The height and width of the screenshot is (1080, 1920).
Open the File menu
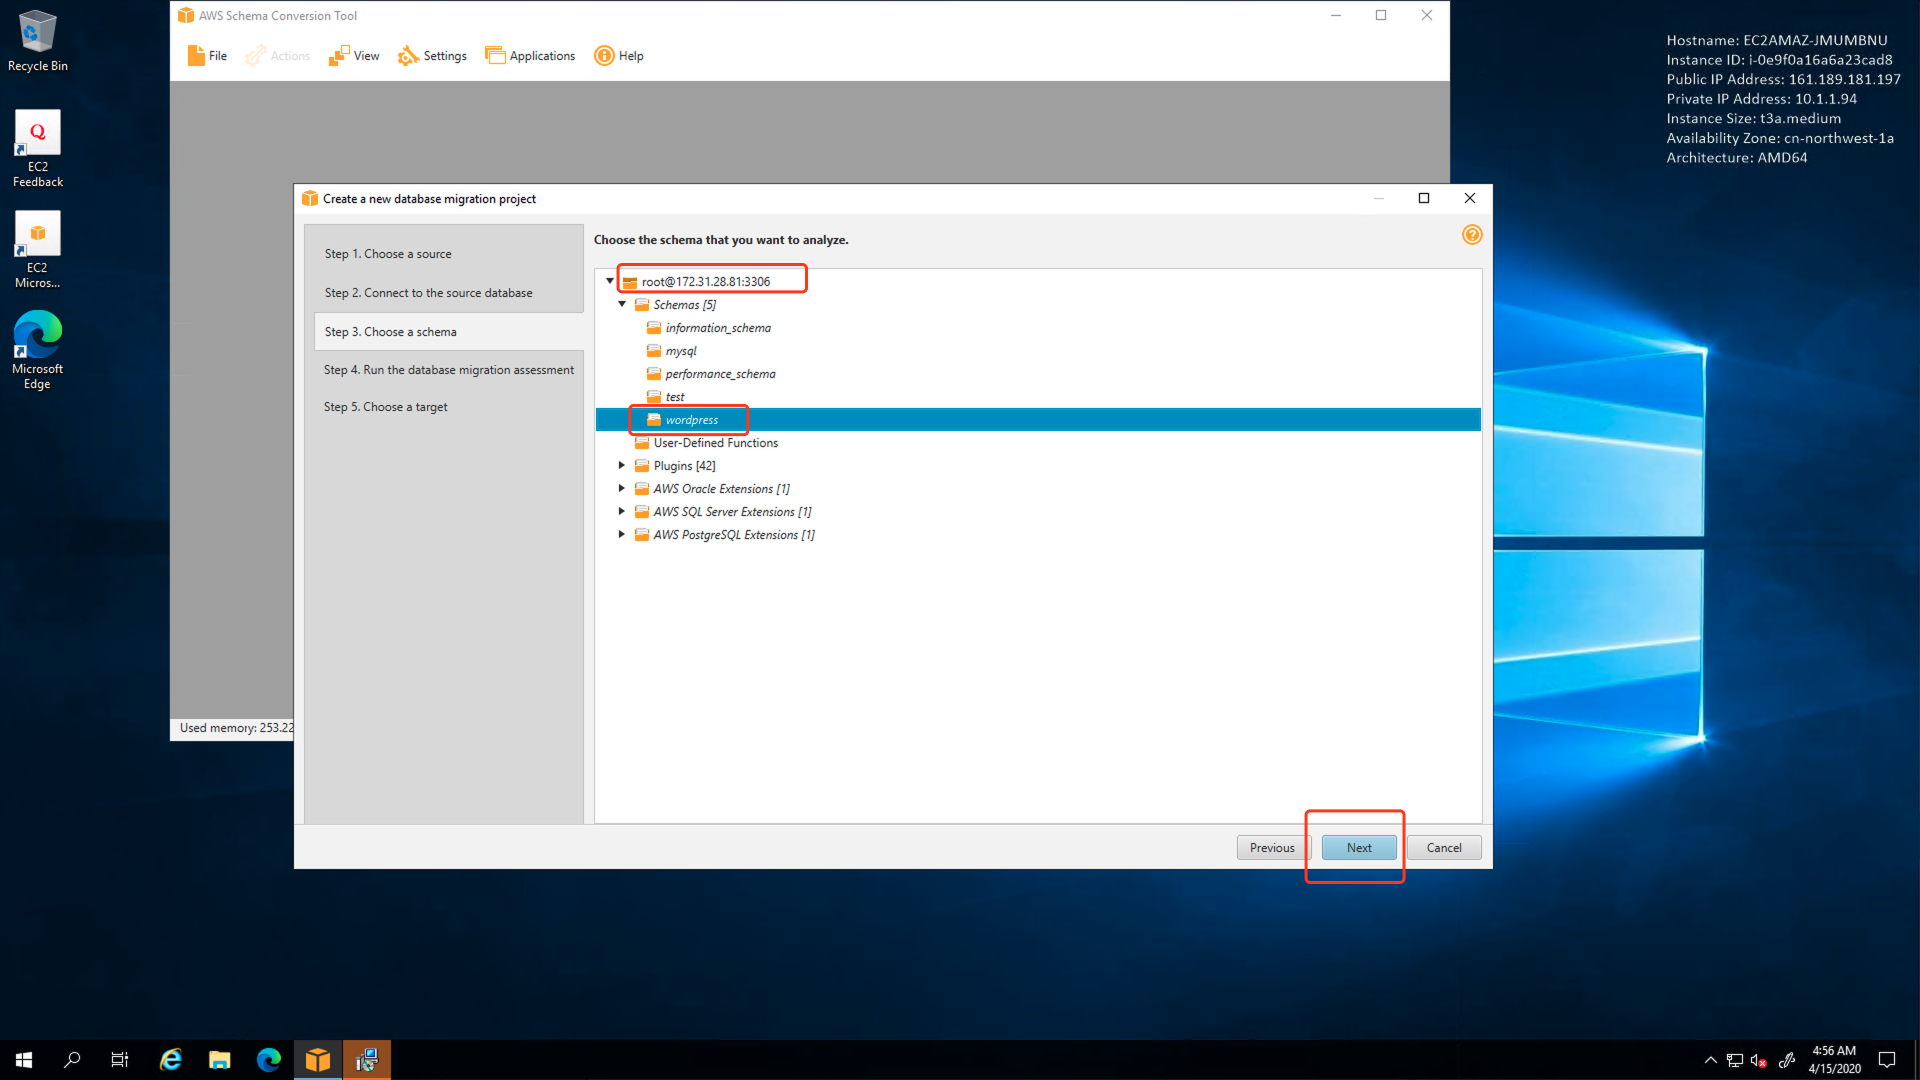pos(207,56)
